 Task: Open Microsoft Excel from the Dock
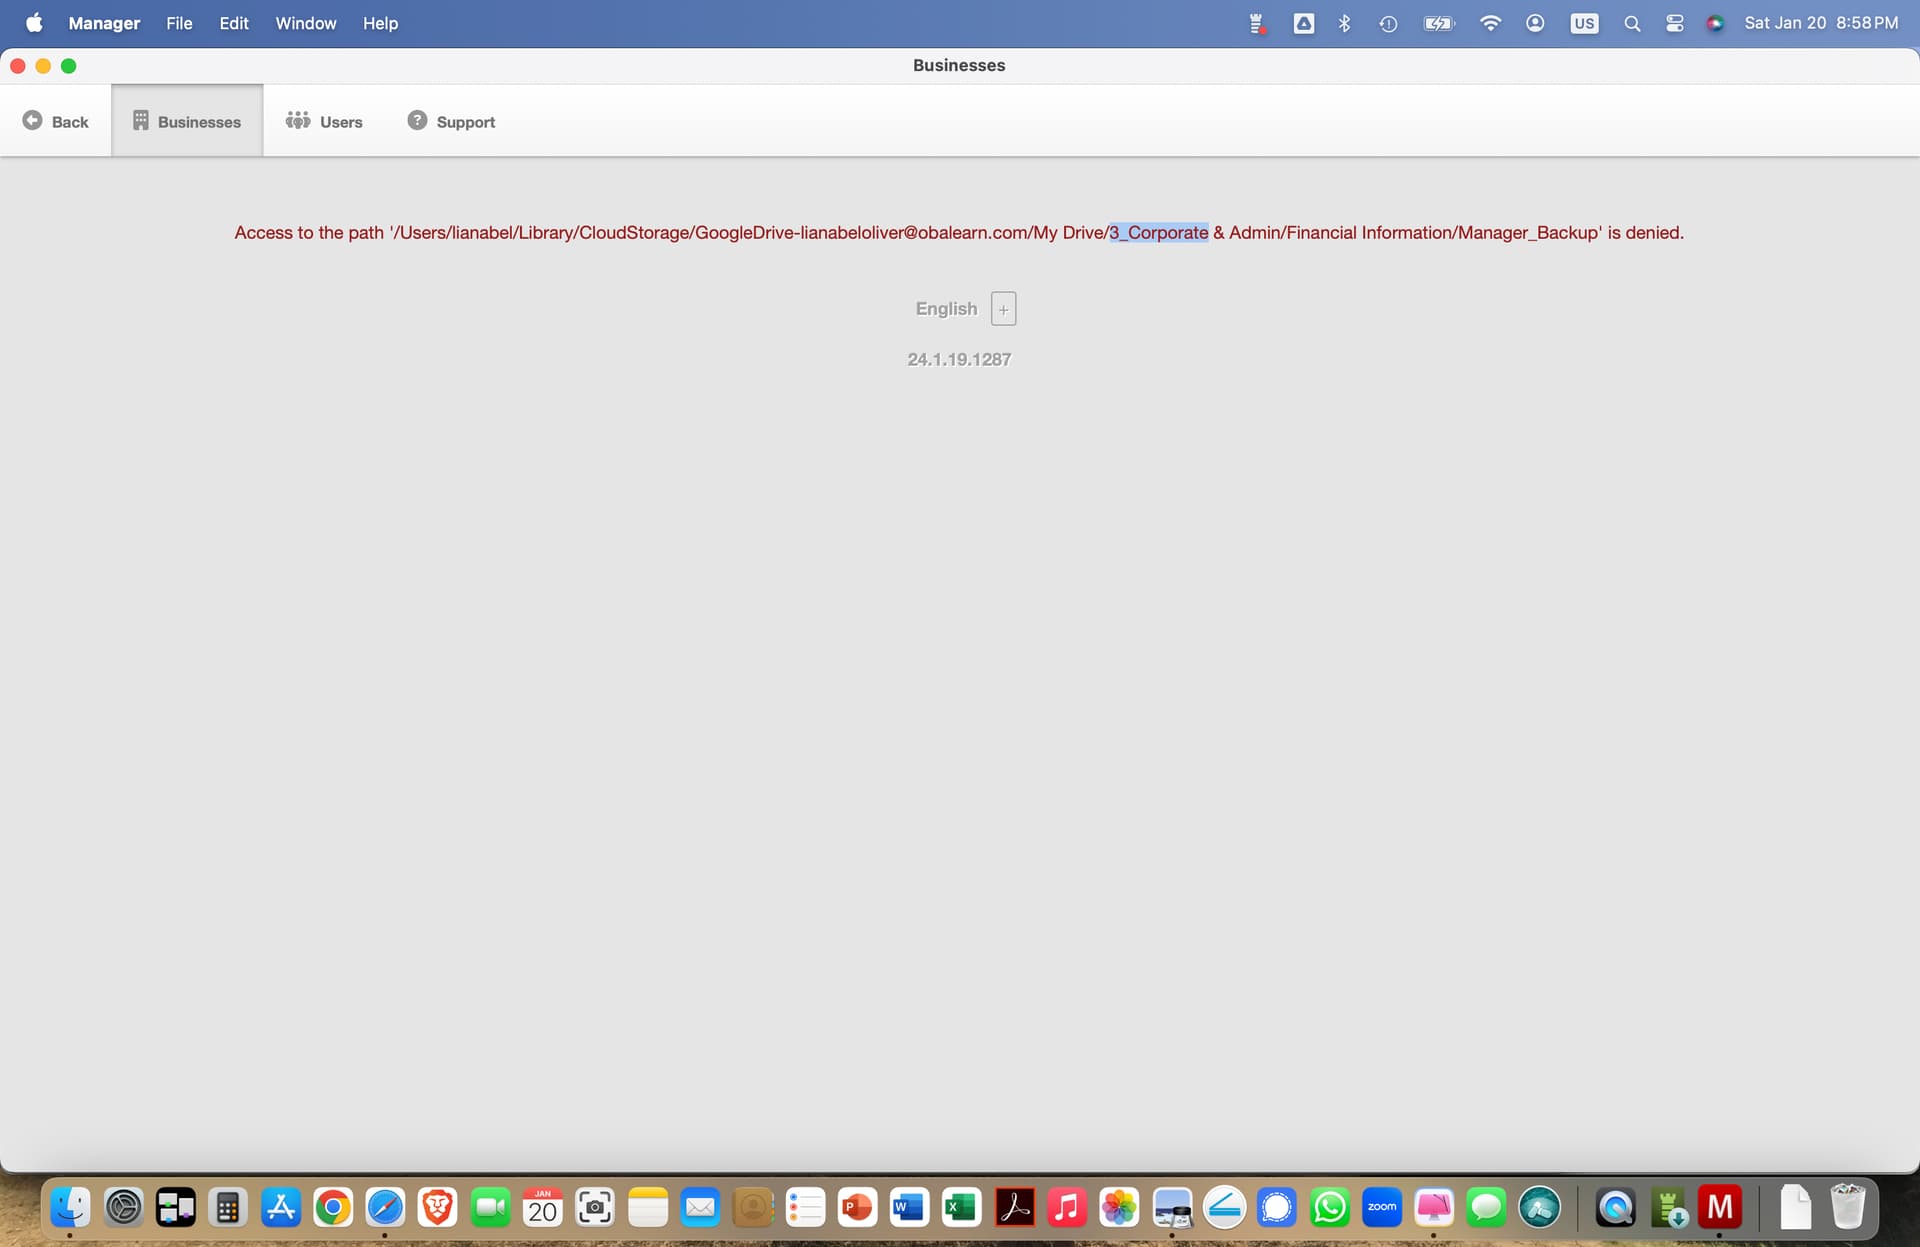coord(961,1207)
